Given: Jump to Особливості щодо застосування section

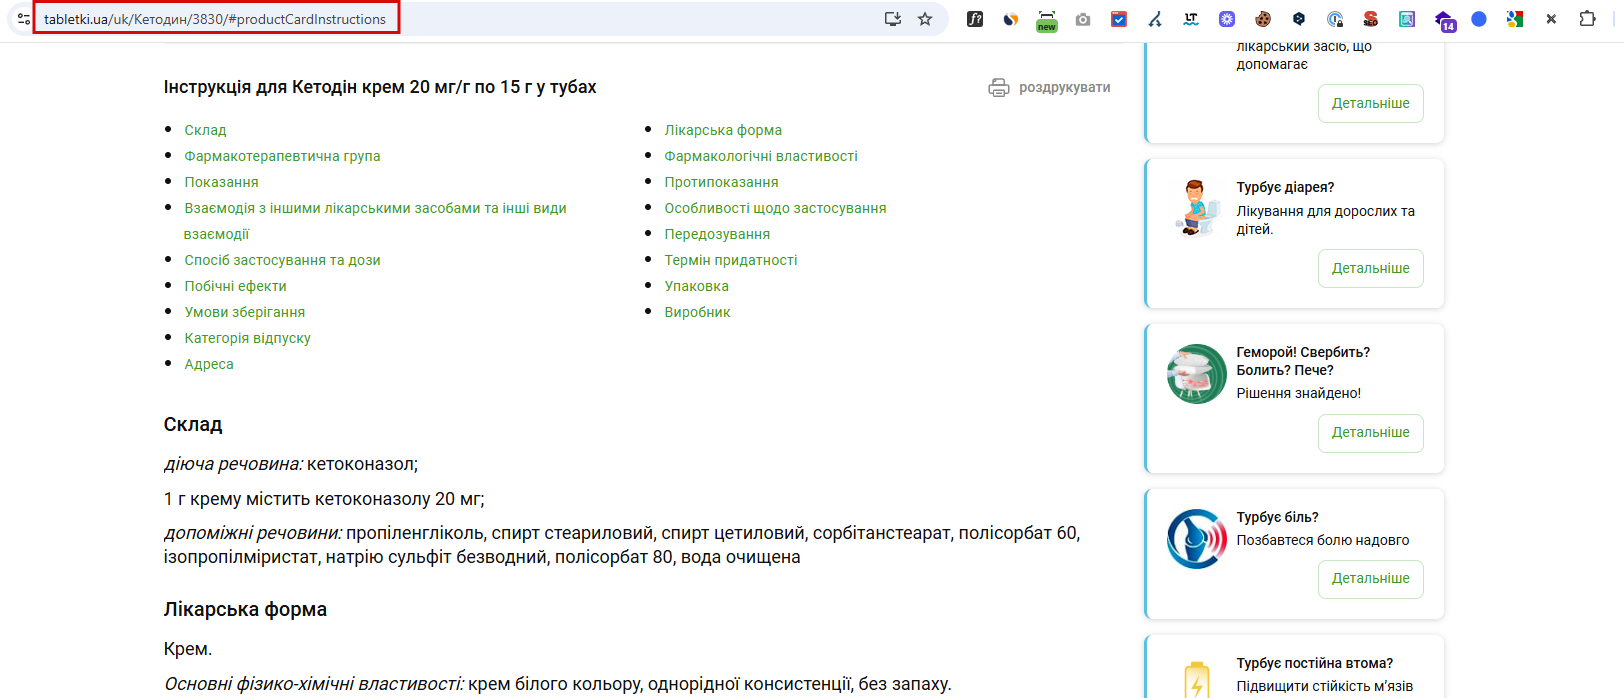Looking at the screenshot, I should coord(775,208).
